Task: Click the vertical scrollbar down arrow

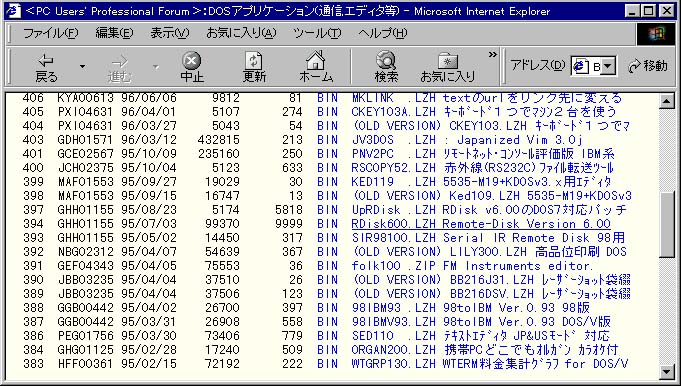Action: pos(666,372)
